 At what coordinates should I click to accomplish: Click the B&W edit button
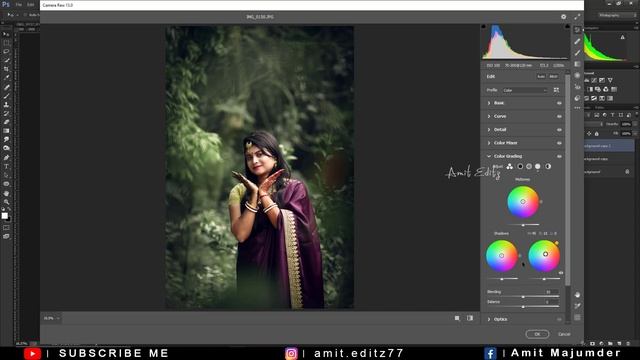point(553,76)
